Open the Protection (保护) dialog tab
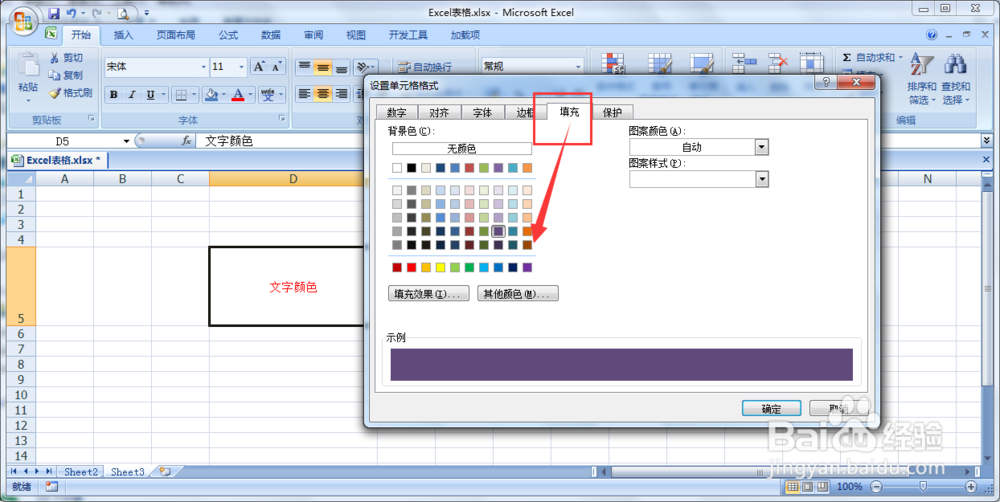Screen dimensions: 1000x502 (612, 112)
